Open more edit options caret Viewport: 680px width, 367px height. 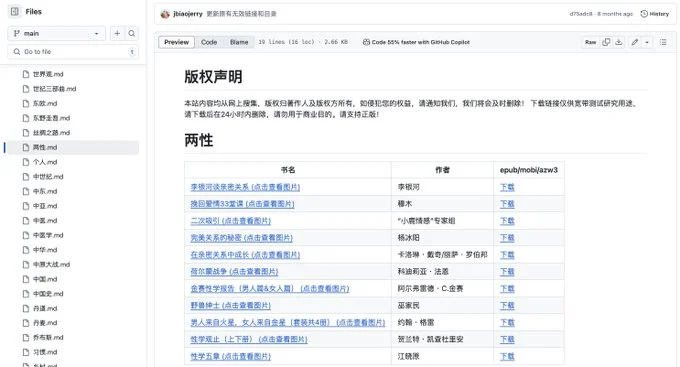[647, 42]
